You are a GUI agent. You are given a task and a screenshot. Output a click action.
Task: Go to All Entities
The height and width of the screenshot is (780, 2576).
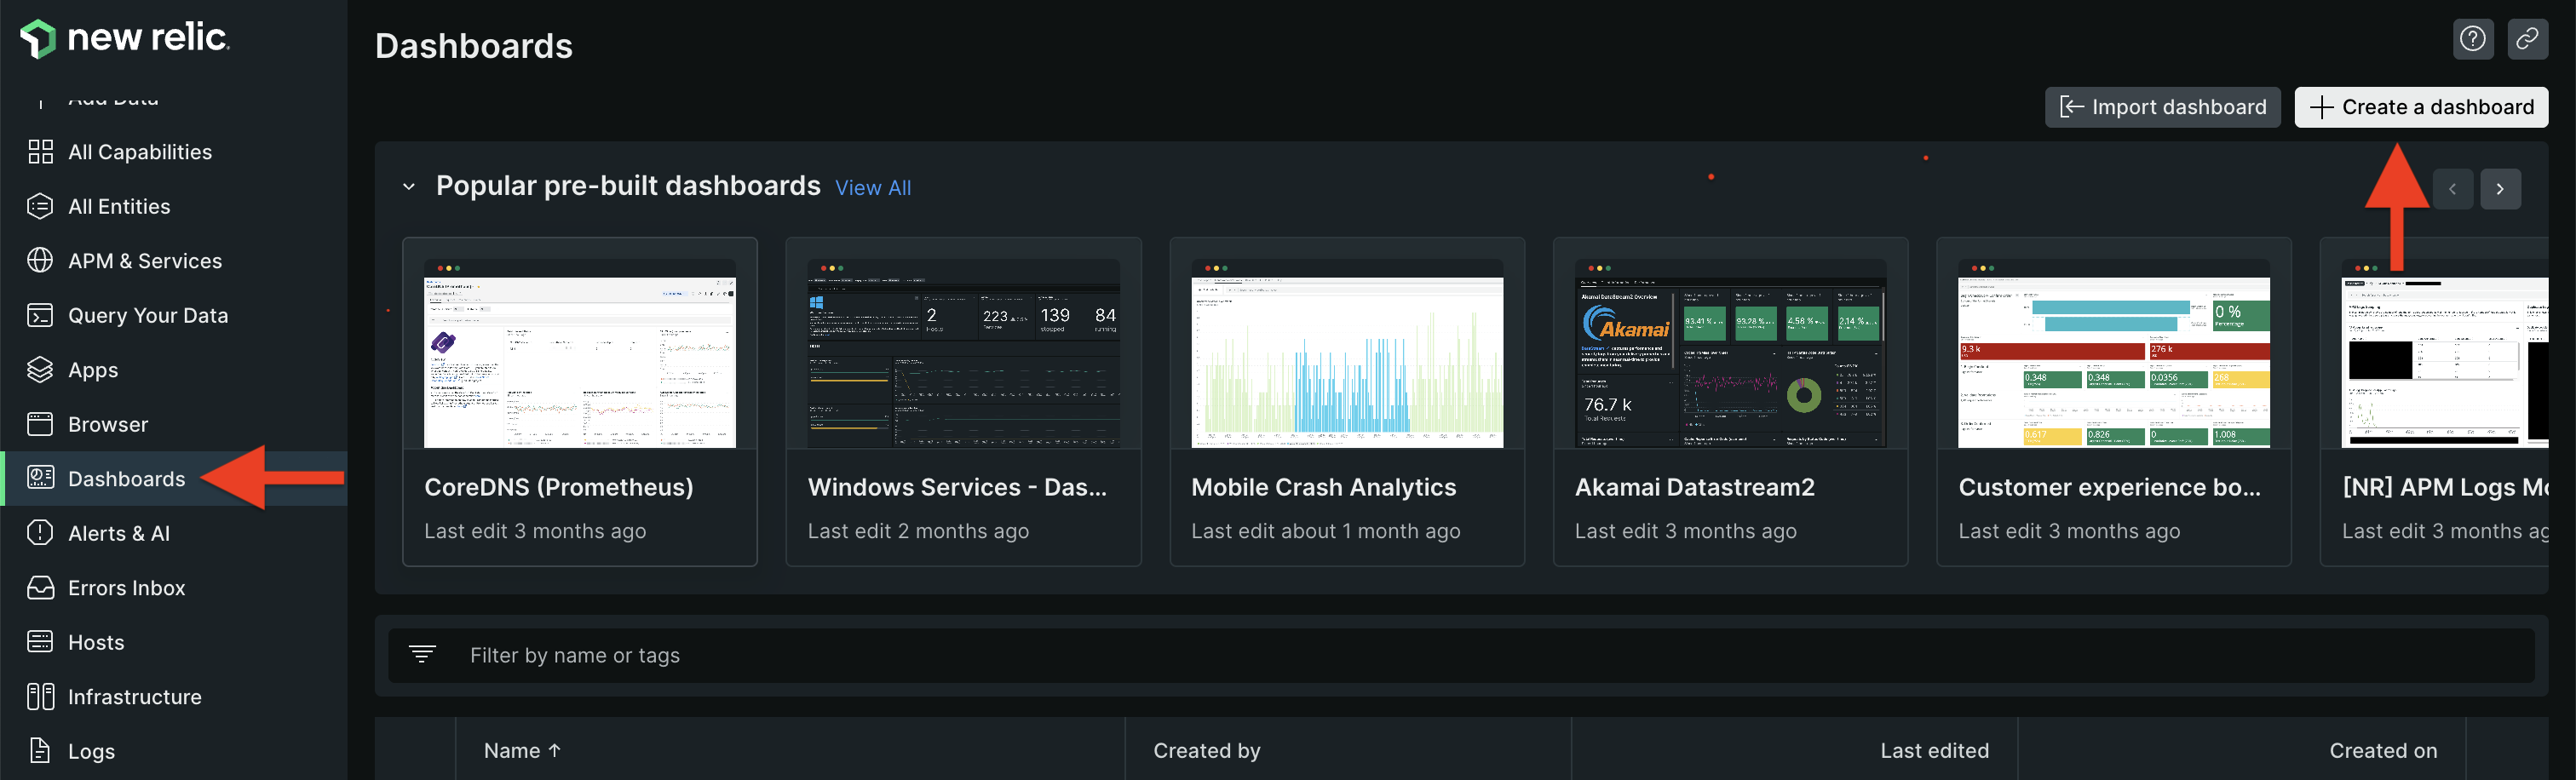click(119, 206)
